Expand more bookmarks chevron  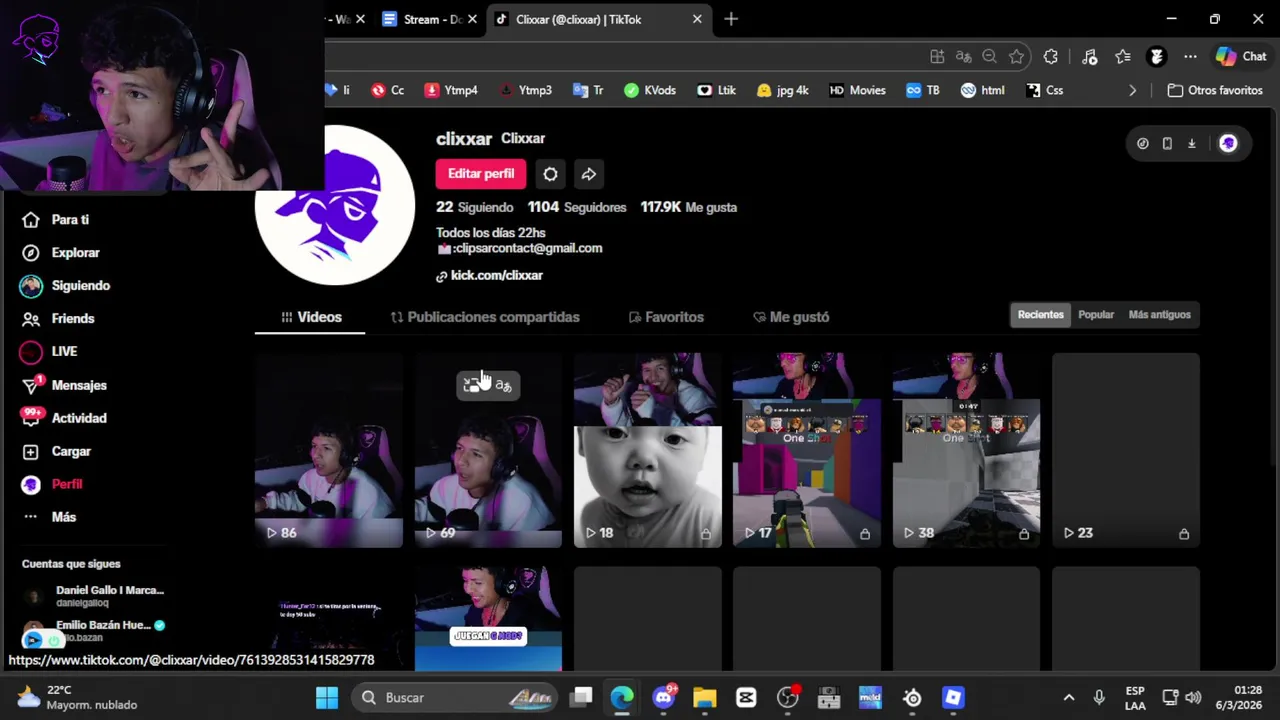point(1132,90)
